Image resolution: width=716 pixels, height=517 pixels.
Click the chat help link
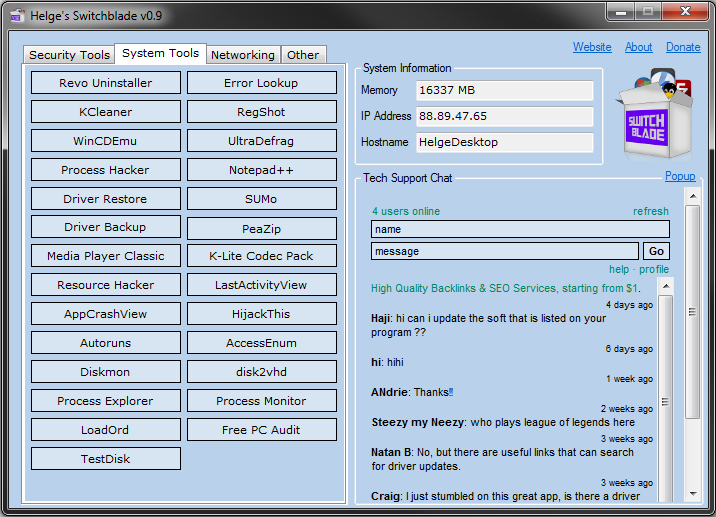tap(619, 269)
